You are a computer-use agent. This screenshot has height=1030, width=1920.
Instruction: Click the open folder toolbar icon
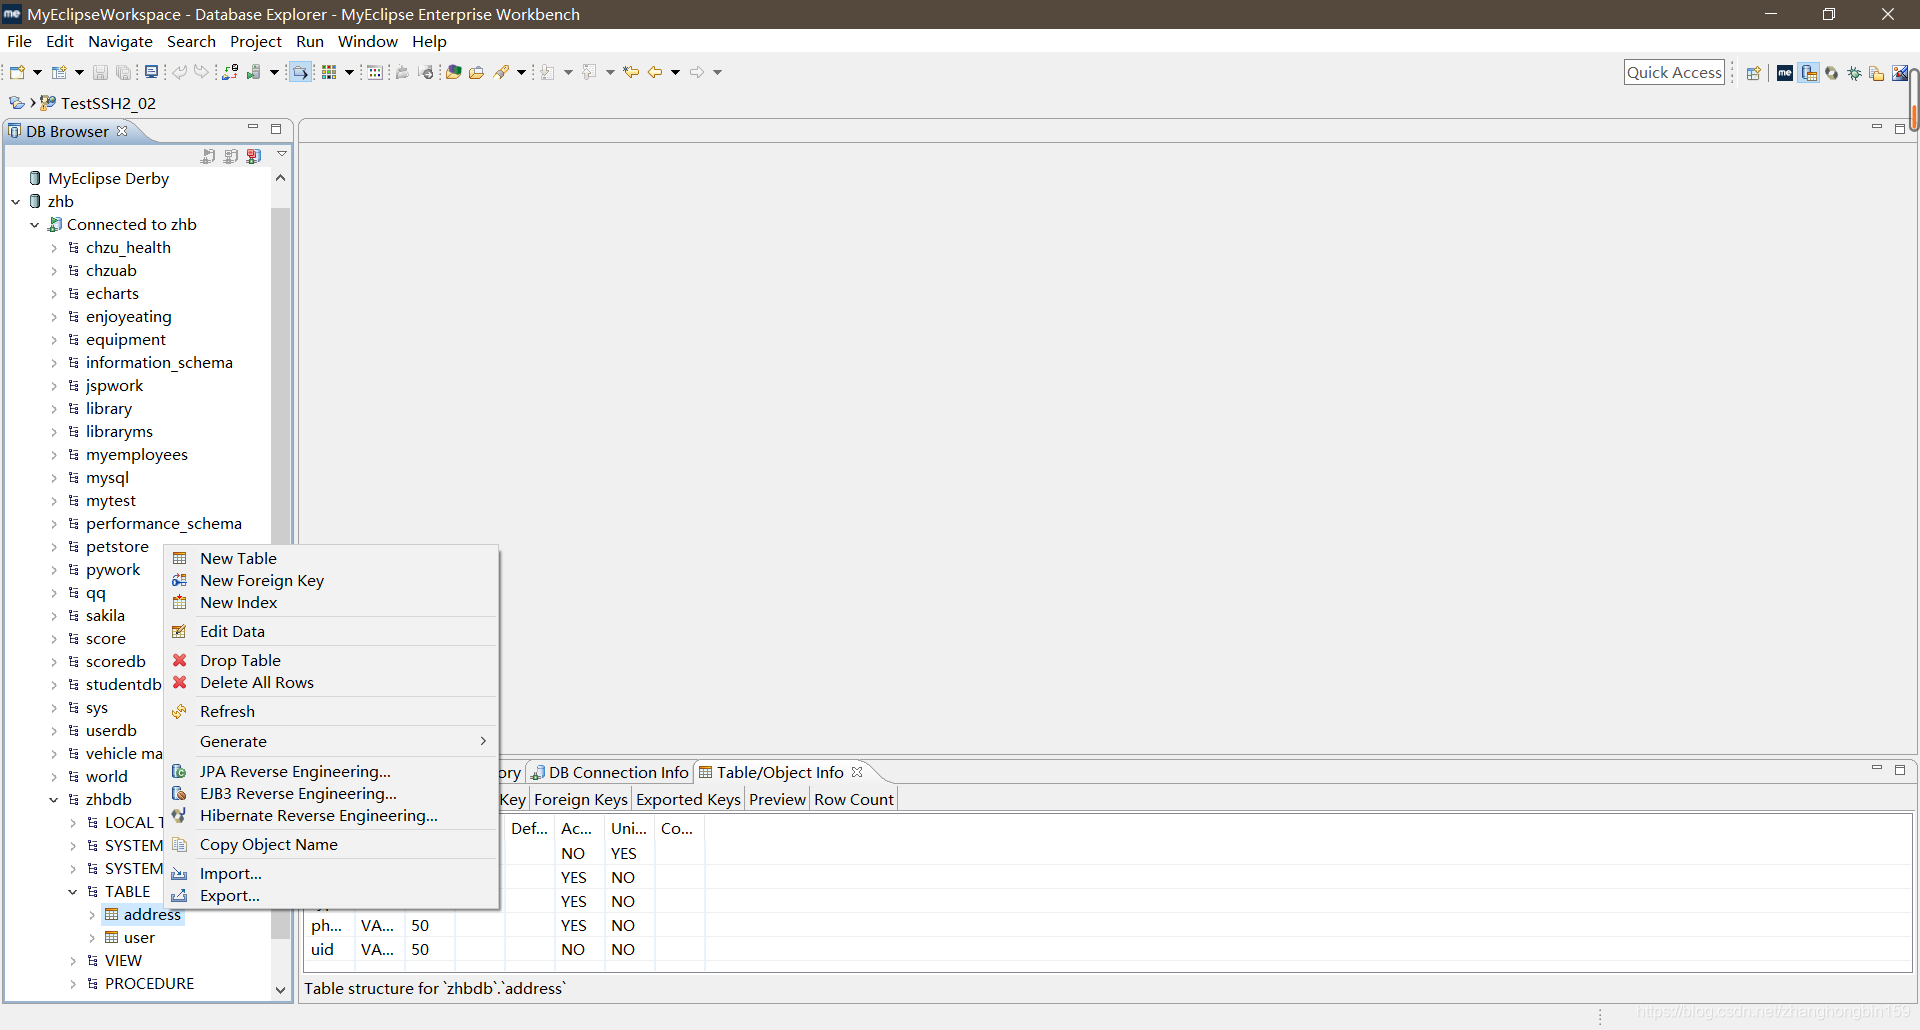(477, 72)
